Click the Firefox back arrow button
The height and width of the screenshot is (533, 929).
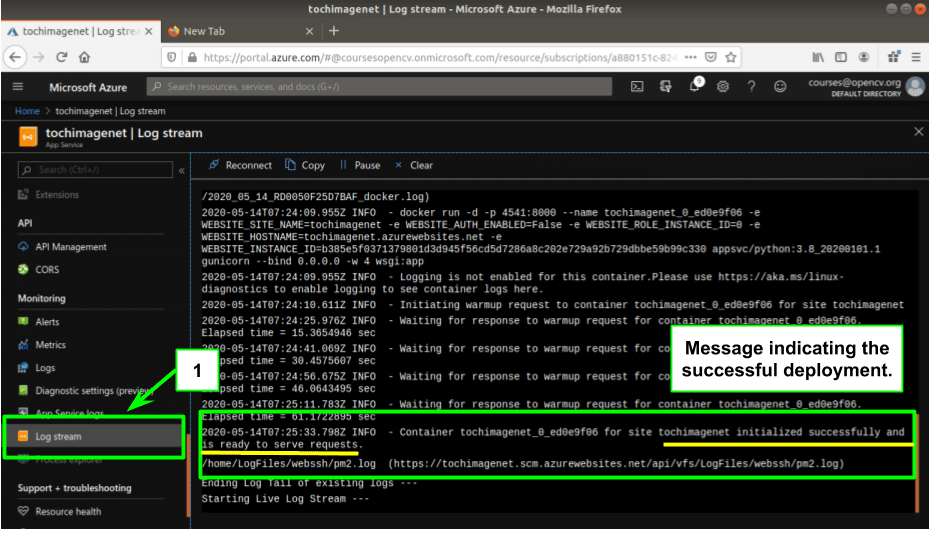[15, 57]
